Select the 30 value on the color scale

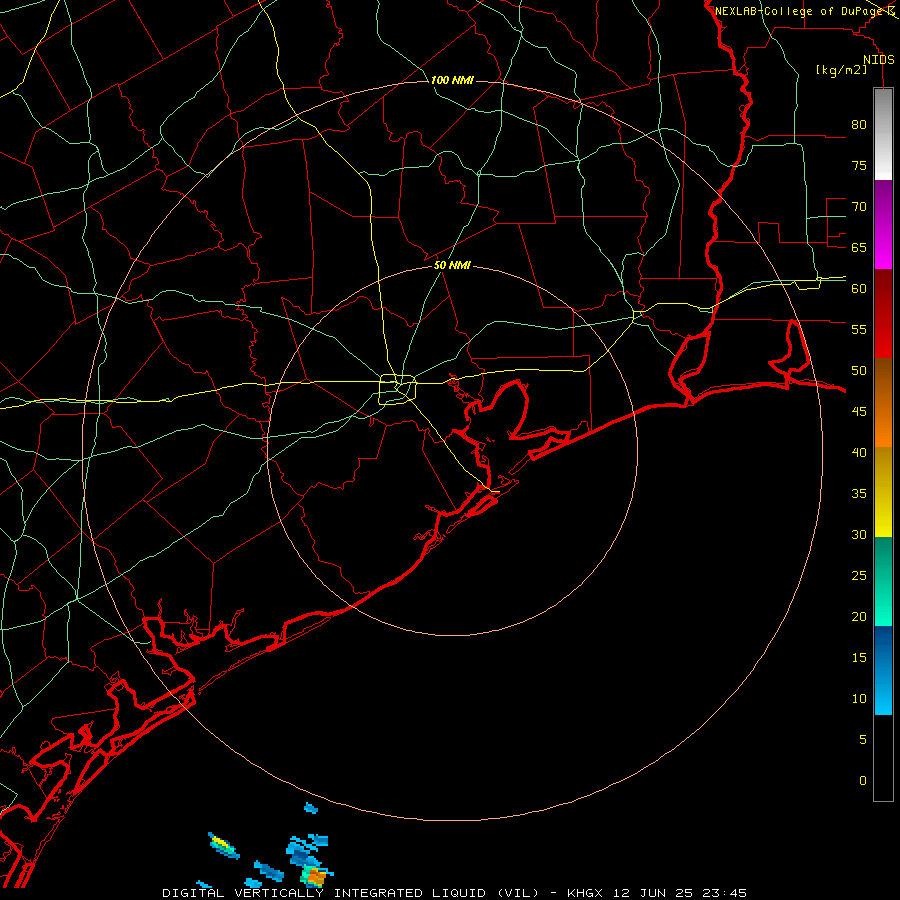859,534
